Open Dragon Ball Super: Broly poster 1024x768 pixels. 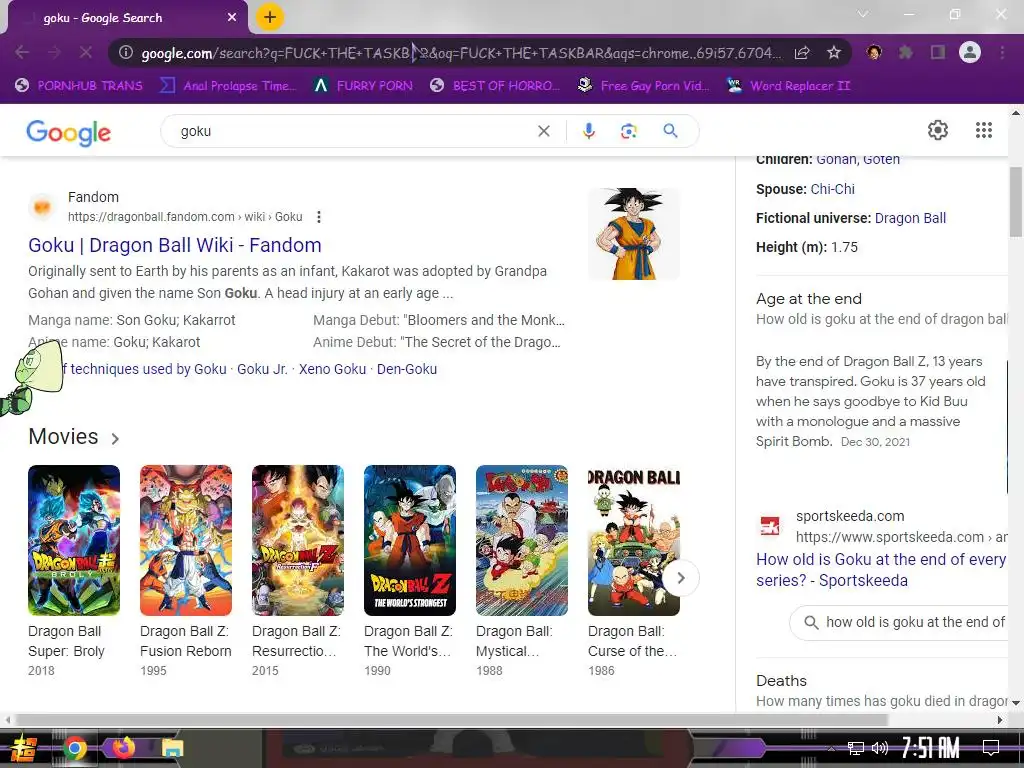[74, 540]
